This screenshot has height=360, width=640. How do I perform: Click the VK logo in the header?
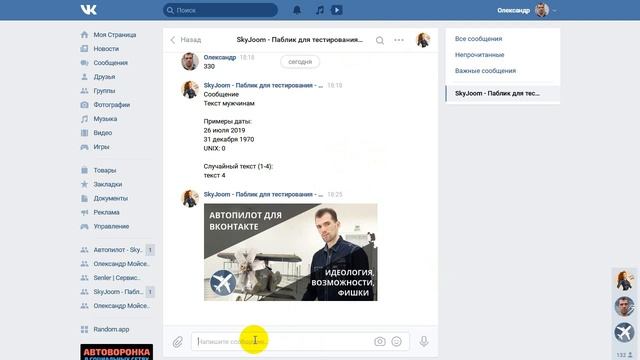coord(88,10)
